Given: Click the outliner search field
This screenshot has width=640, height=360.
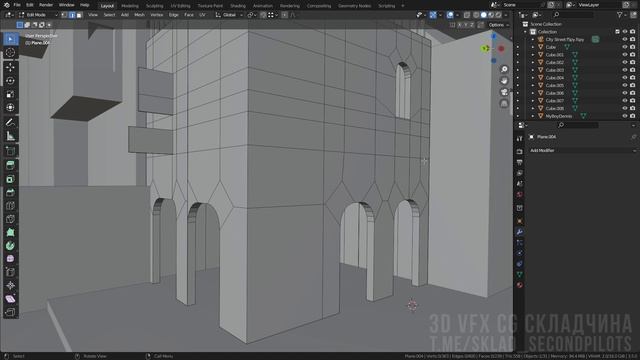Looking at the screenshot, I should [573, 15].
